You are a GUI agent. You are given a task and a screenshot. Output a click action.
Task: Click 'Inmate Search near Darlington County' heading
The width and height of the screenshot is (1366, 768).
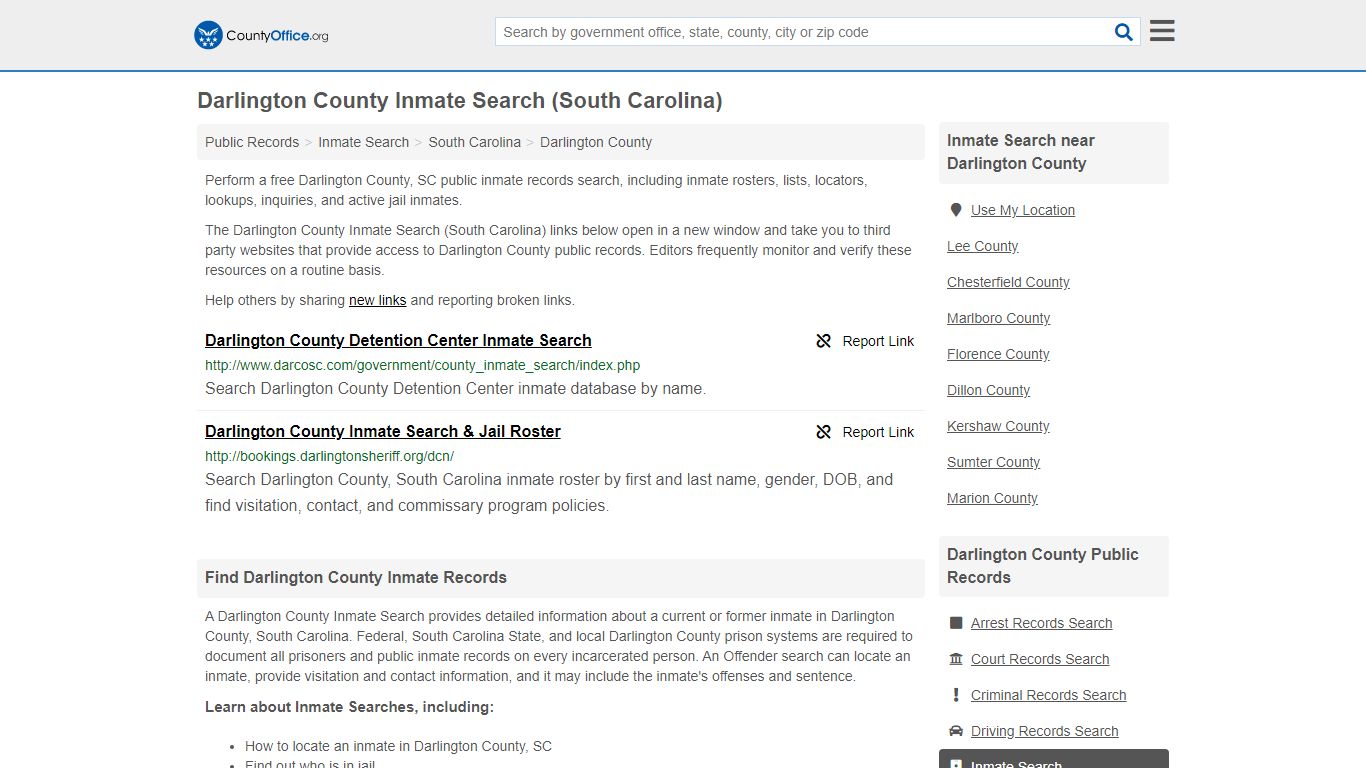click(1021, 152)
